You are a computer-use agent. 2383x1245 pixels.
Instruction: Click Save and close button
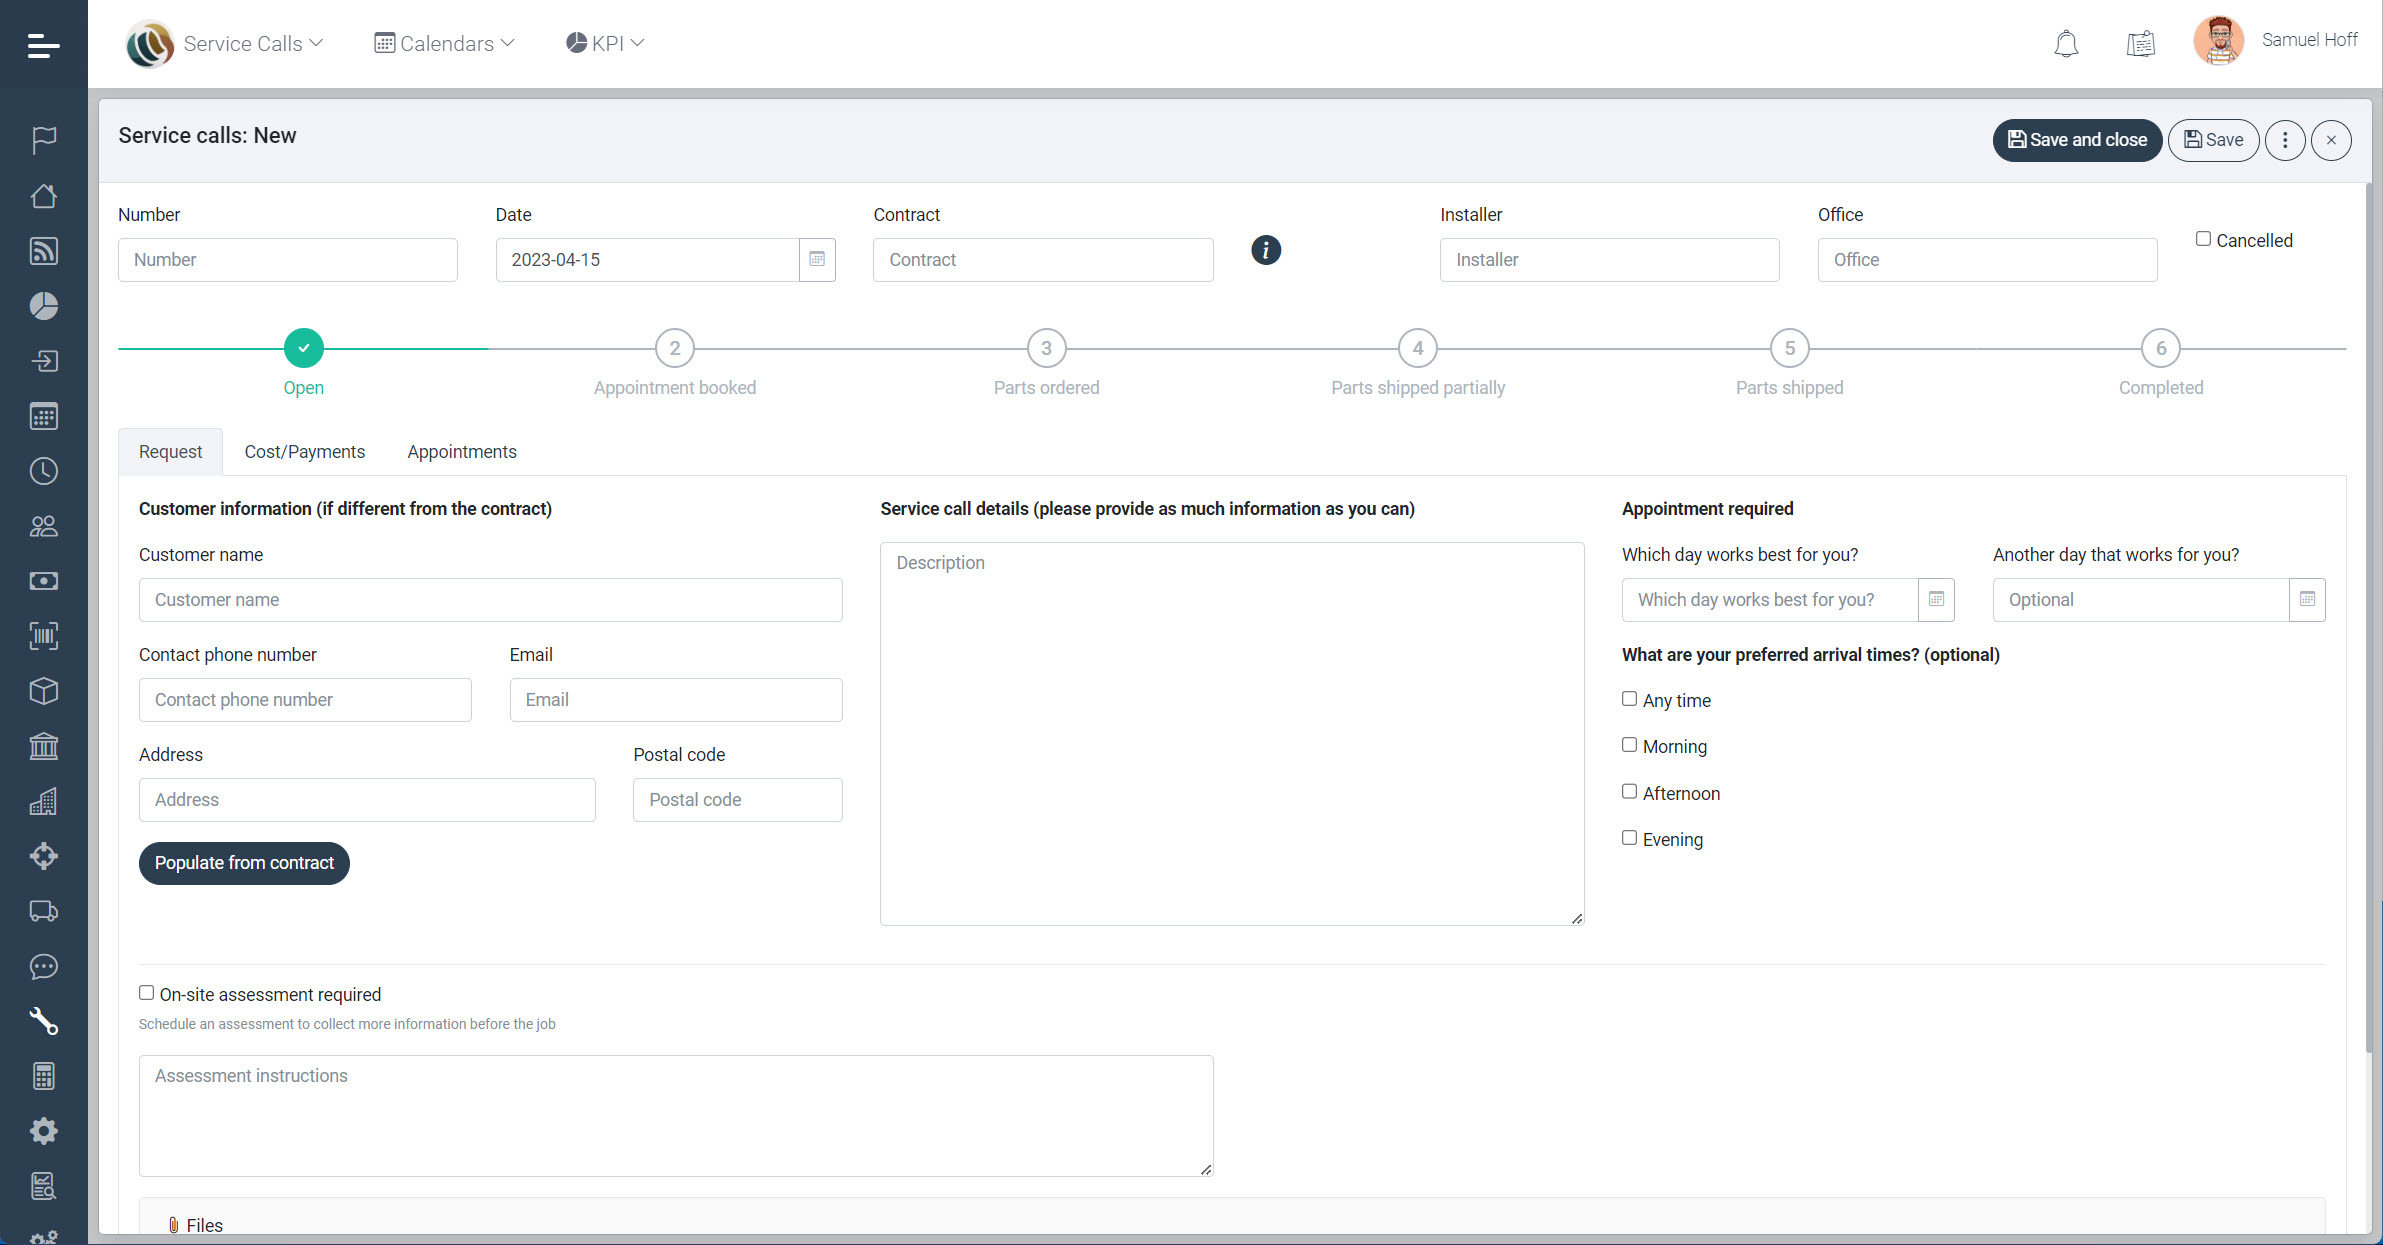[x=2077, y=140]
